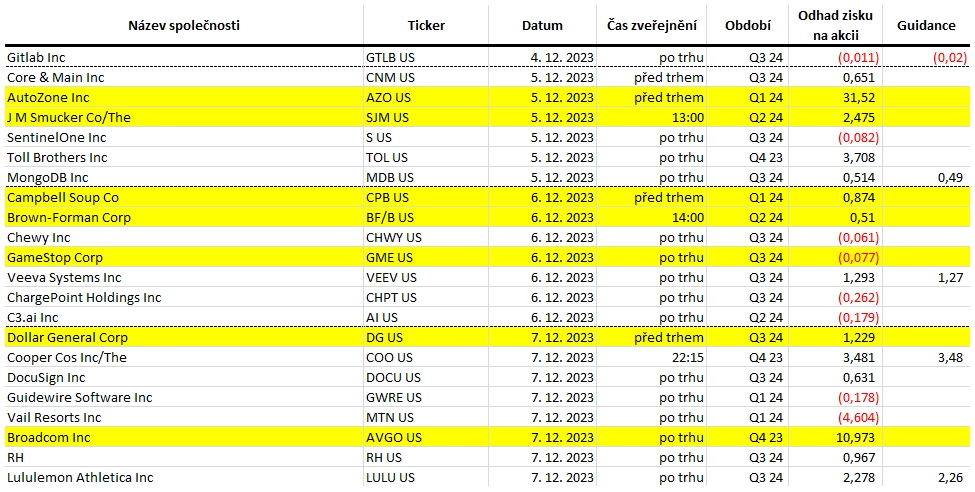Click the AutoZone Inc highlighted row name
This screenshot has width=975, height=492.
(x=48, y=98)
